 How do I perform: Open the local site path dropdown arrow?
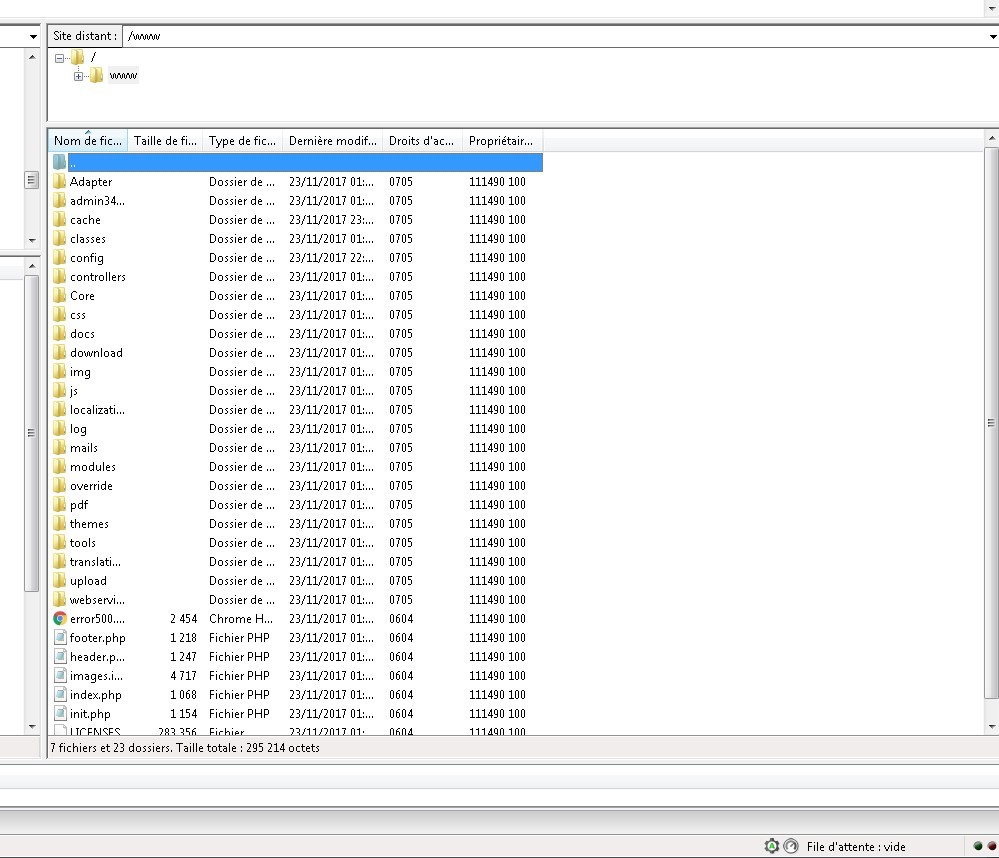[33, 37]
